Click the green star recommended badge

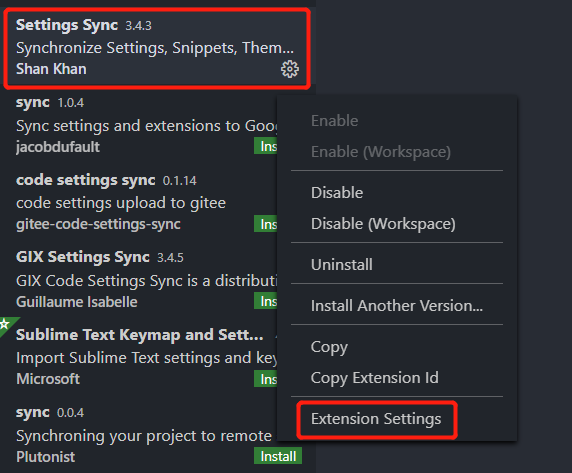7,325
